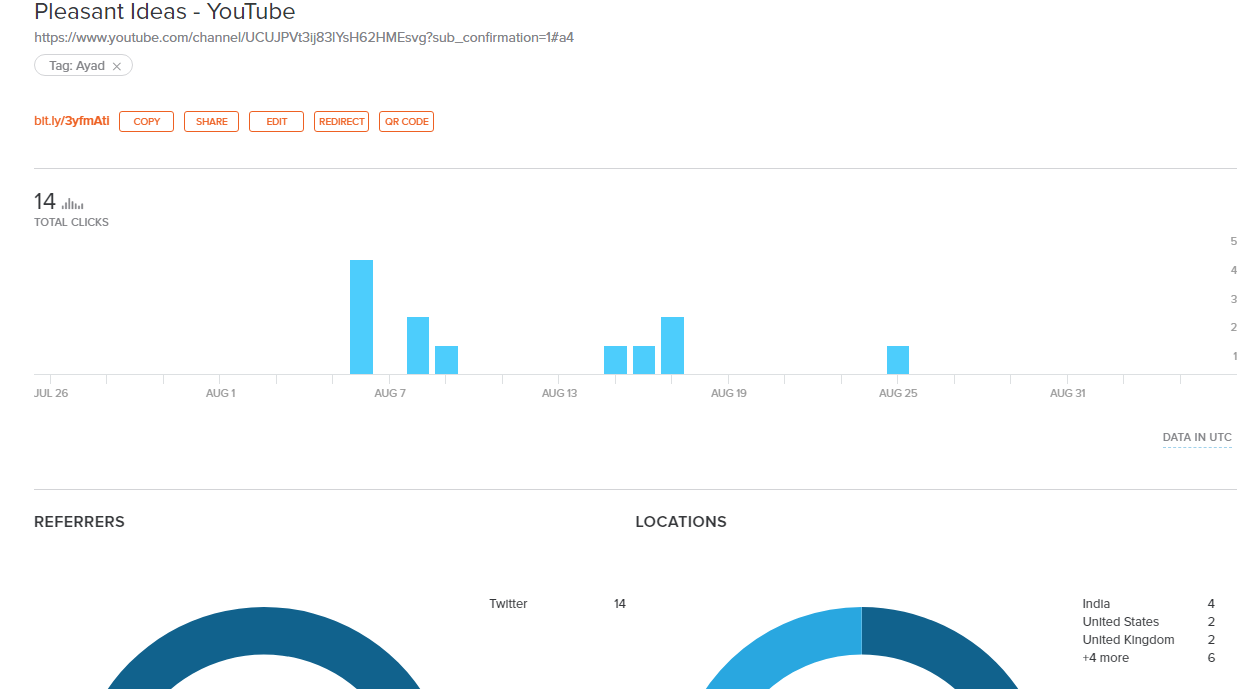Click the AUG 19 axis label
The height and width of the screenshot is (689, 1253).
tap(729, 393)
